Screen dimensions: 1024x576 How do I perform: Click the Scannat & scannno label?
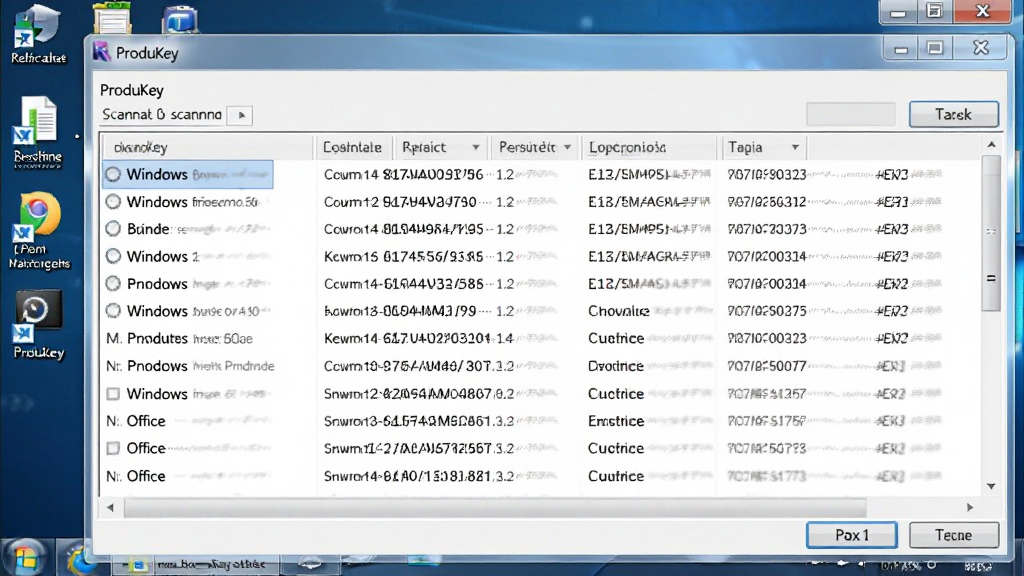pos(162,115)
